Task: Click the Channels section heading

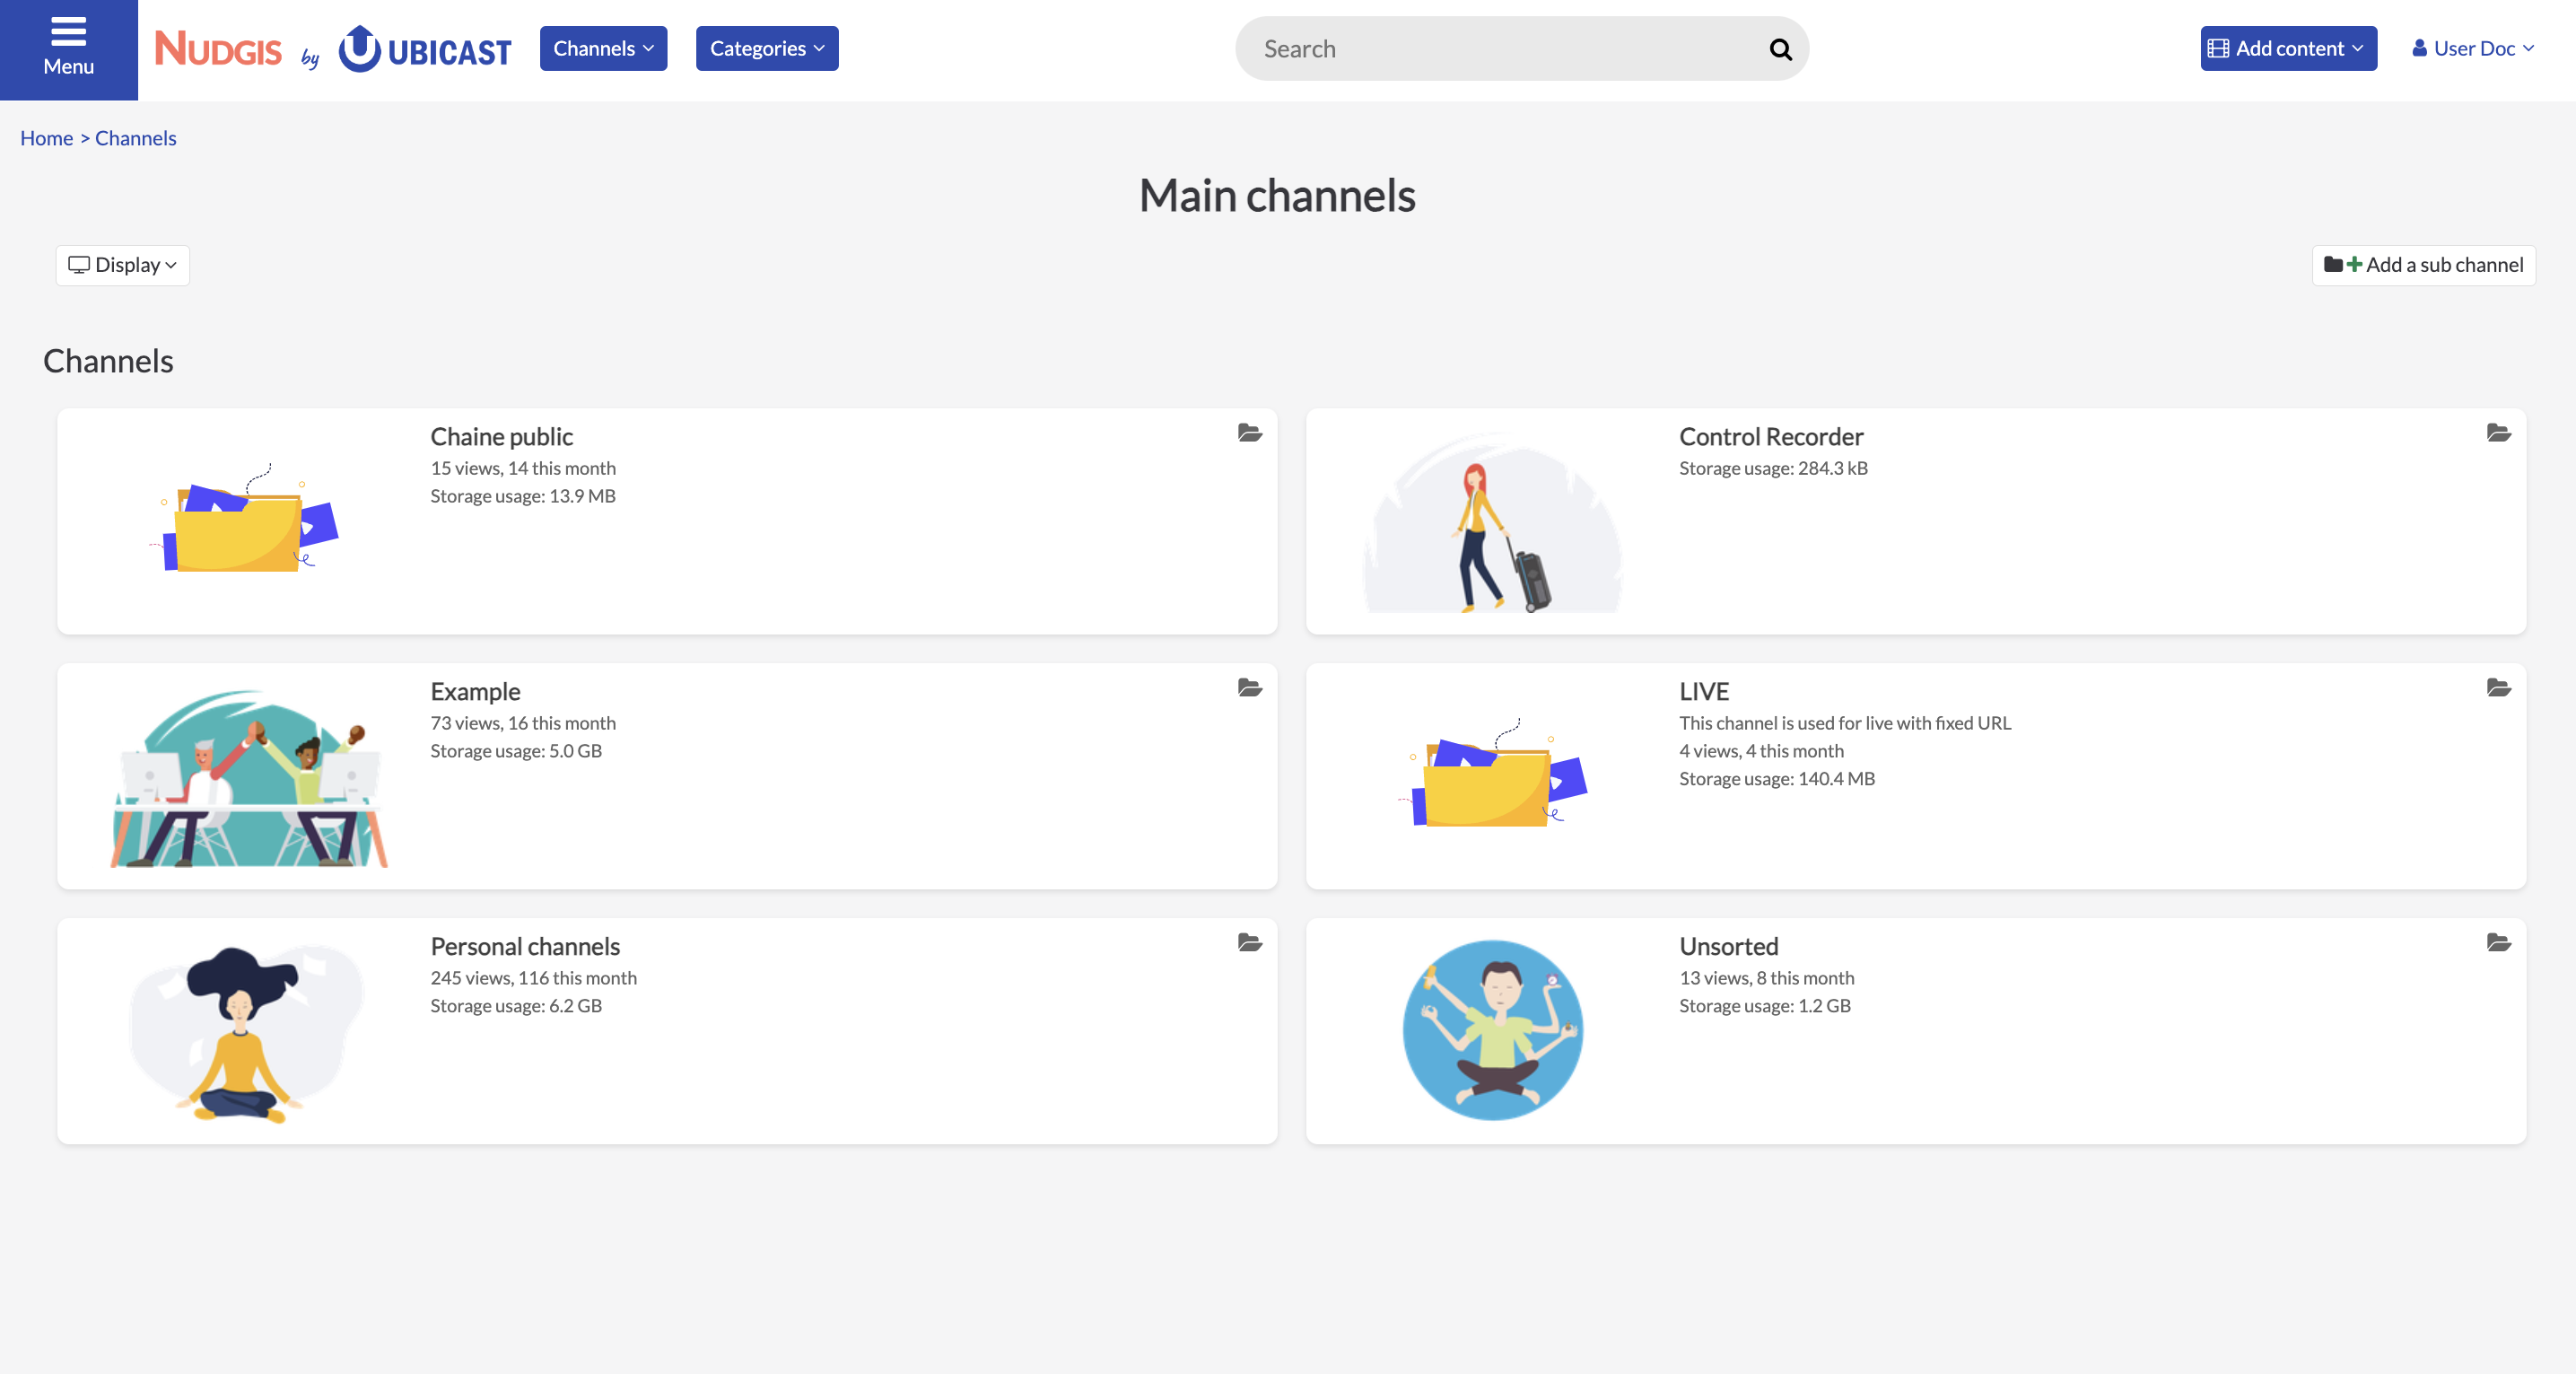Action: [x=108, y=361]
